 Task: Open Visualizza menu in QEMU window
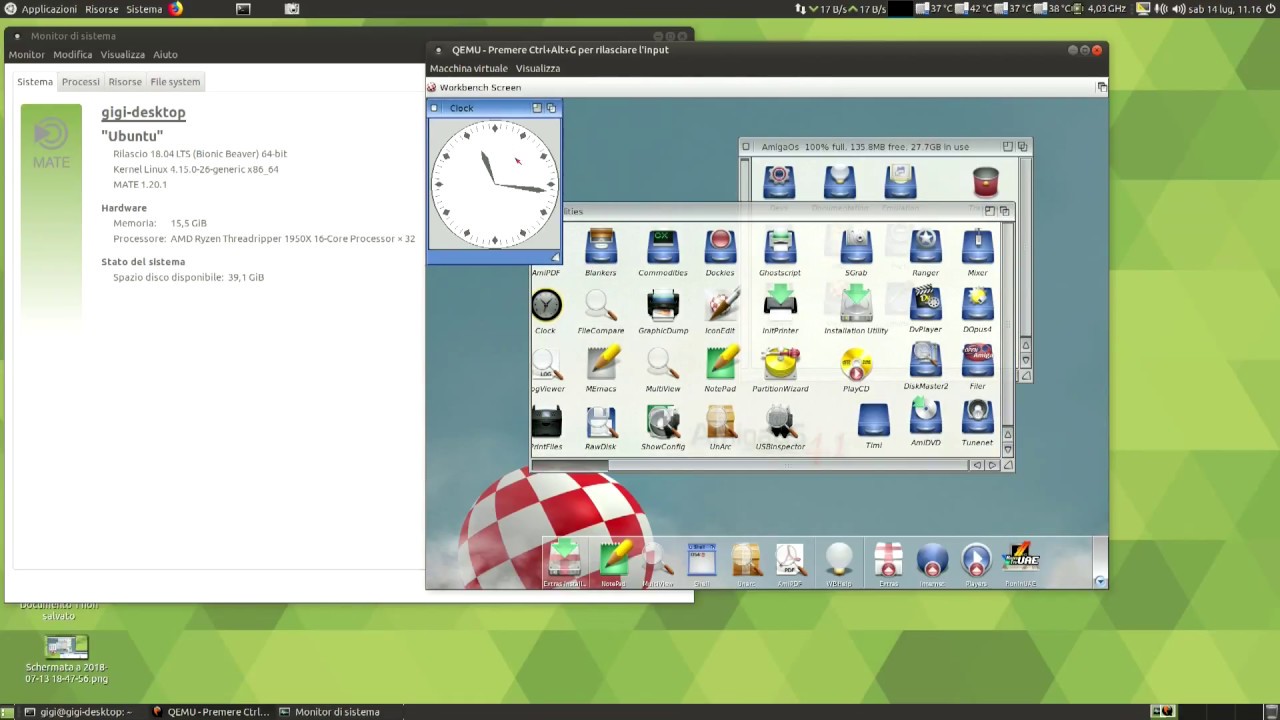click(x=538, y=68)
